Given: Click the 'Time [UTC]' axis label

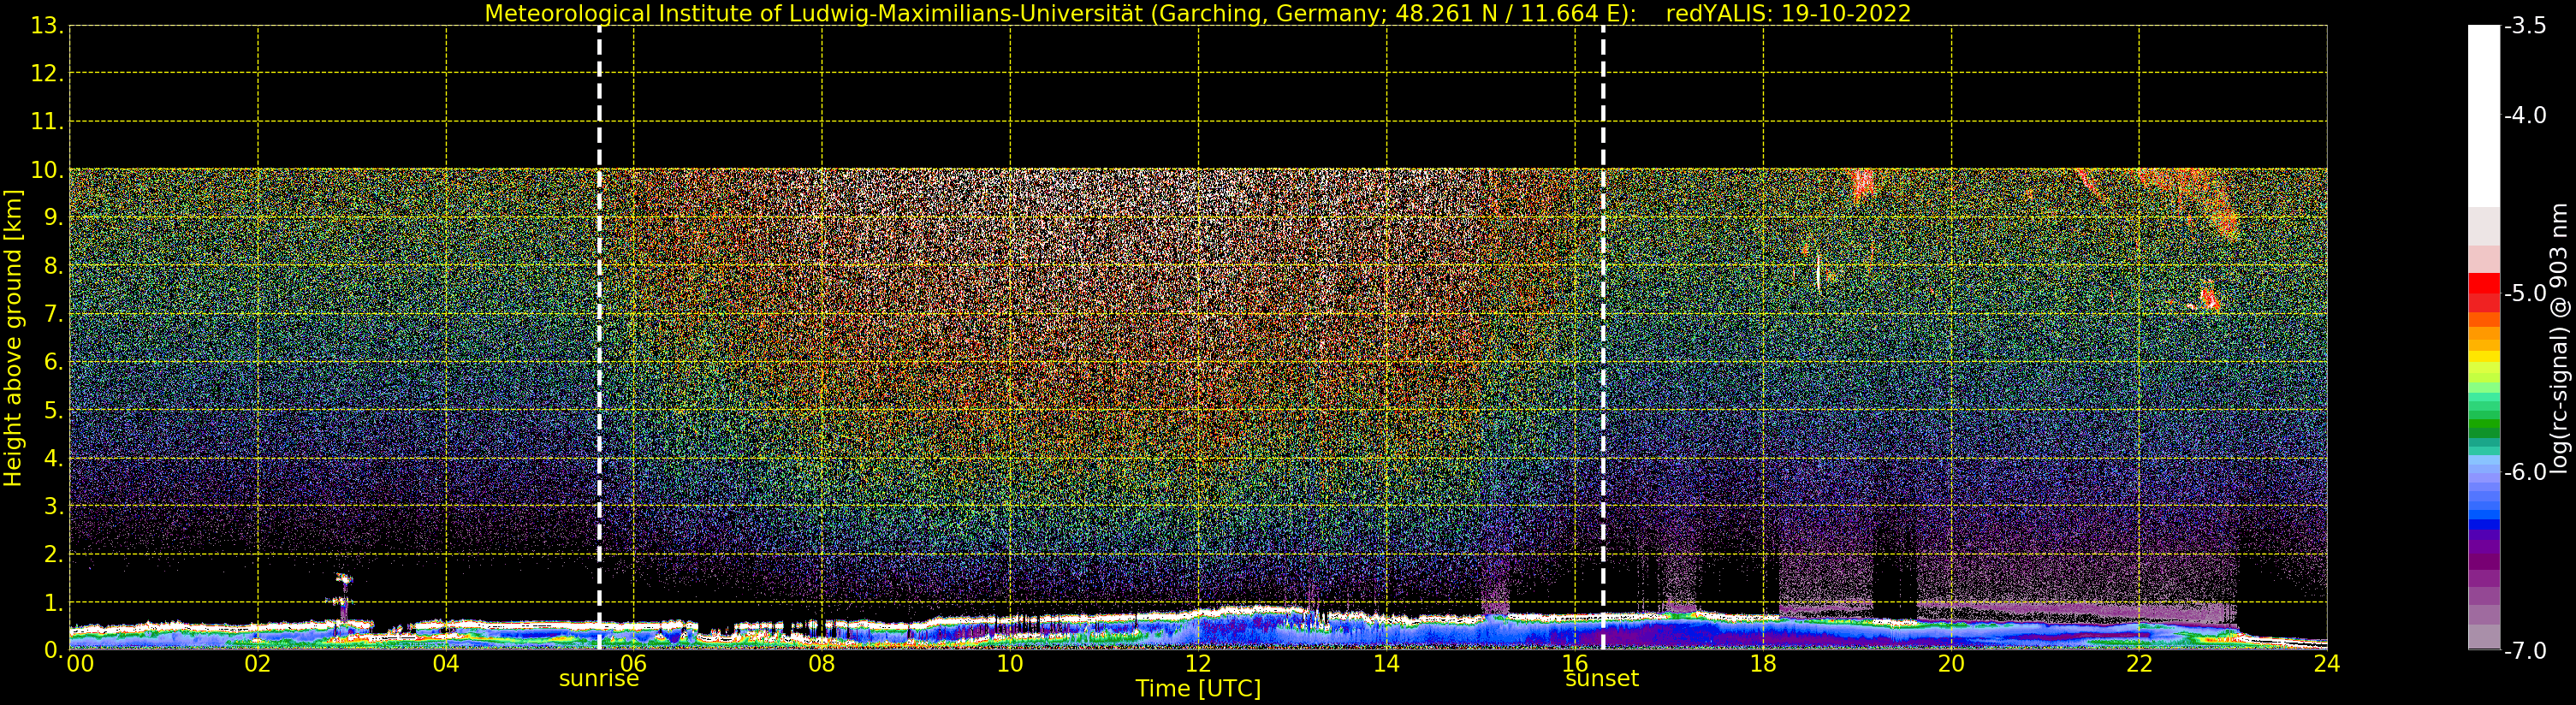Looking at the screenshot, I should (x=1197, y=689).
